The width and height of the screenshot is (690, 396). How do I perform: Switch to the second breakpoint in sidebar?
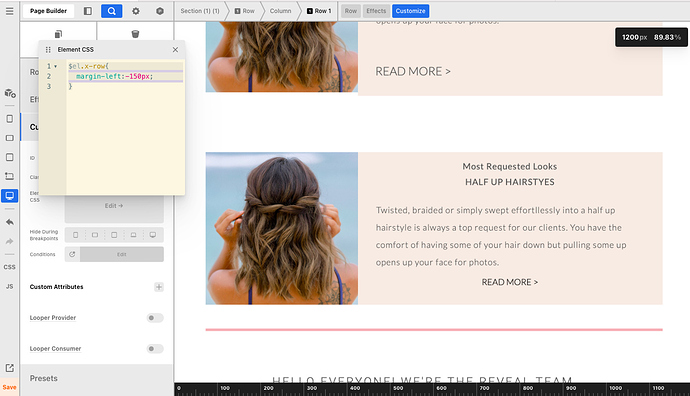pyautogui.click(x=10, y=138)
